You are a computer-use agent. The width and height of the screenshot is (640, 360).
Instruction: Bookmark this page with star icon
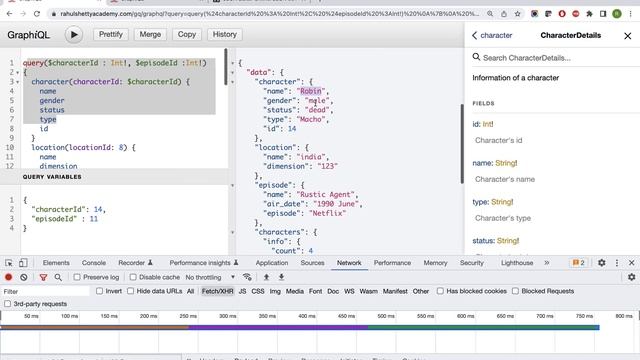pos(518,14)
